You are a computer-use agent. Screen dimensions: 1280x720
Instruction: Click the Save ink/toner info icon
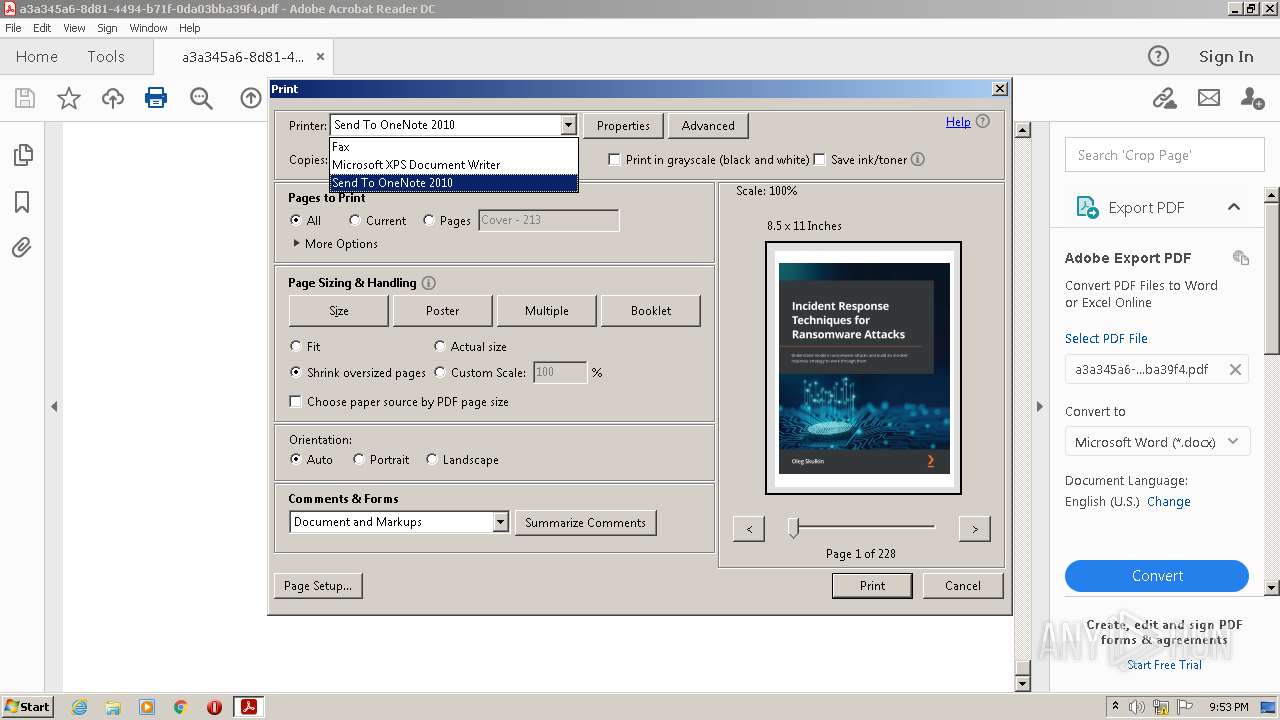[x=918, y=159]
